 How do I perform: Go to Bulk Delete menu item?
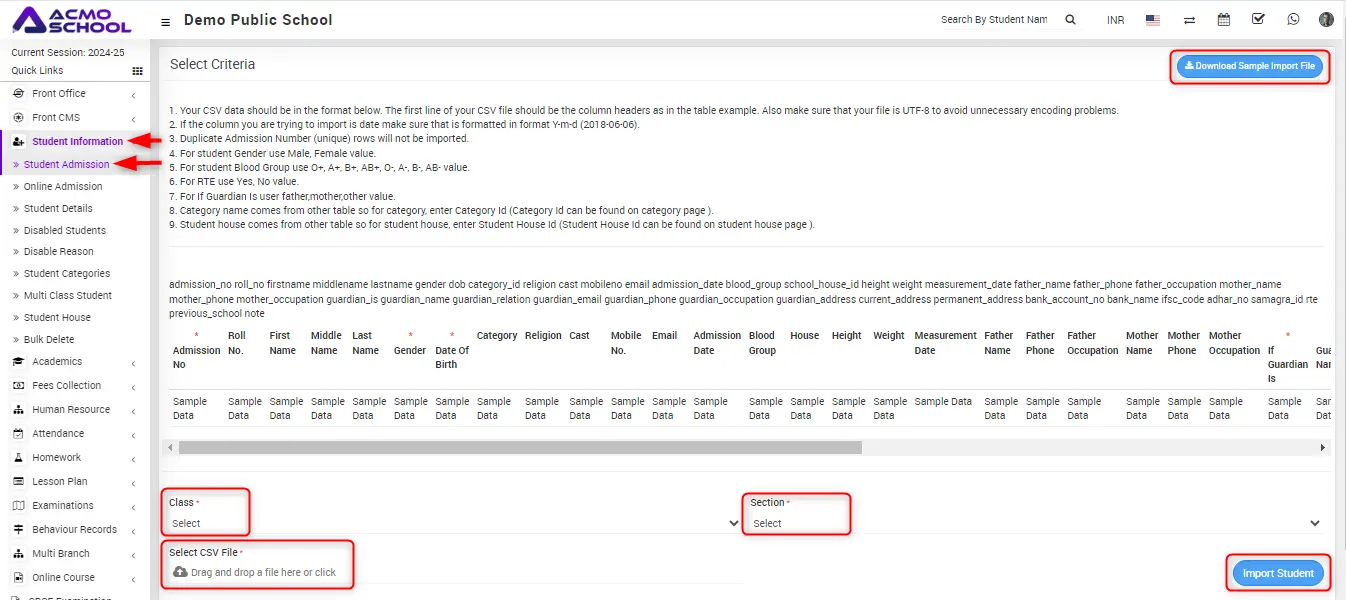pyautogui.click(x=49, y=340)
